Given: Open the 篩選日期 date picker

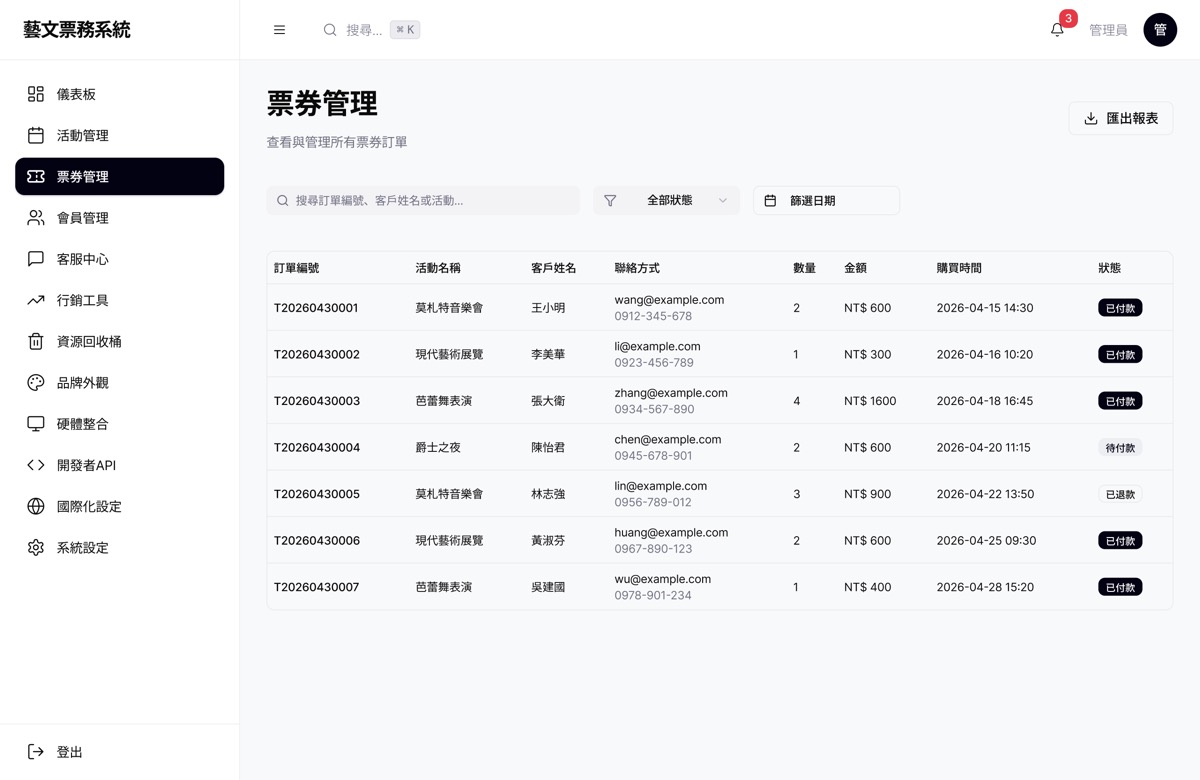Looking at the screenshot, I should coord(826,200).
